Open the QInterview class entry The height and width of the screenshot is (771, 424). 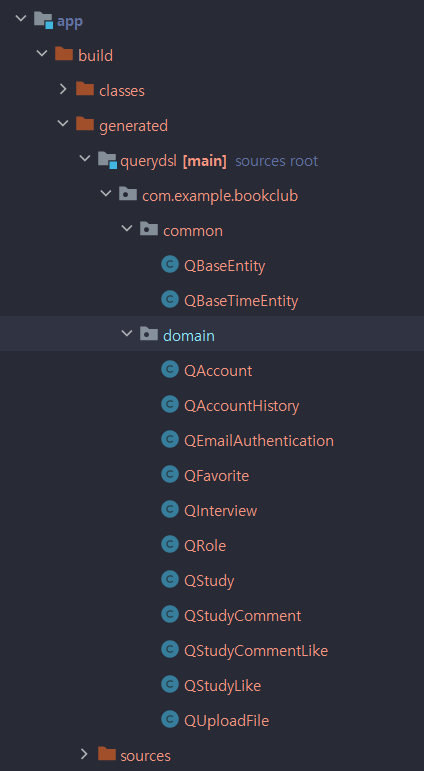pos(220,510)
